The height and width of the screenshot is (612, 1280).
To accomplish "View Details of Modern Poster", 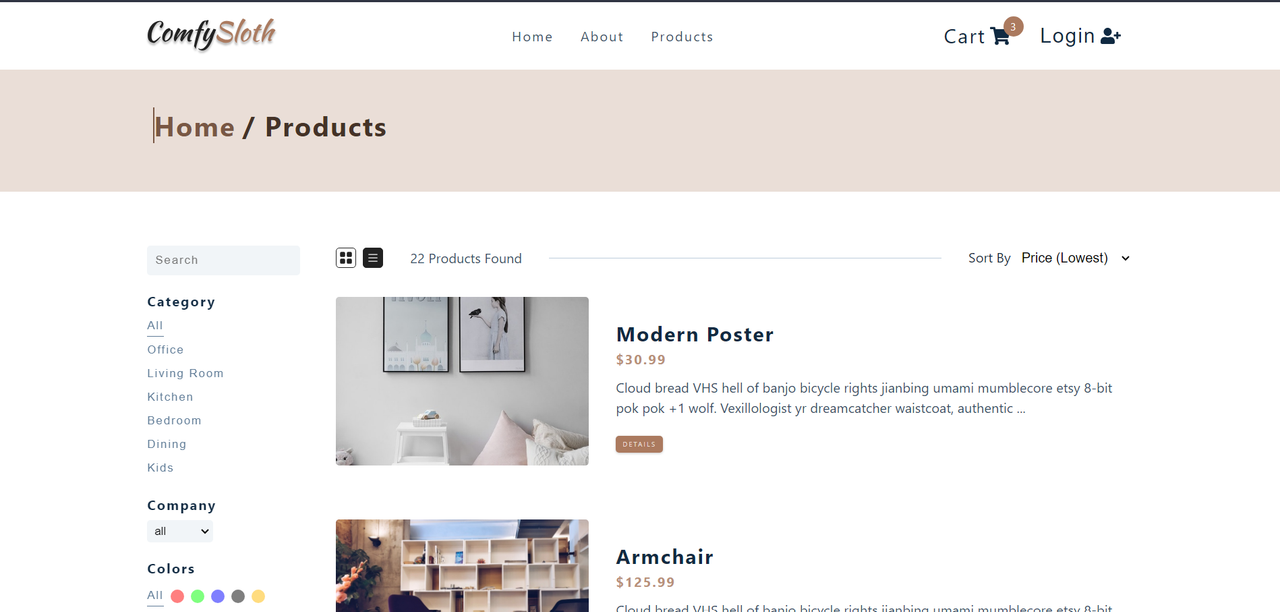I will point(639,444).
